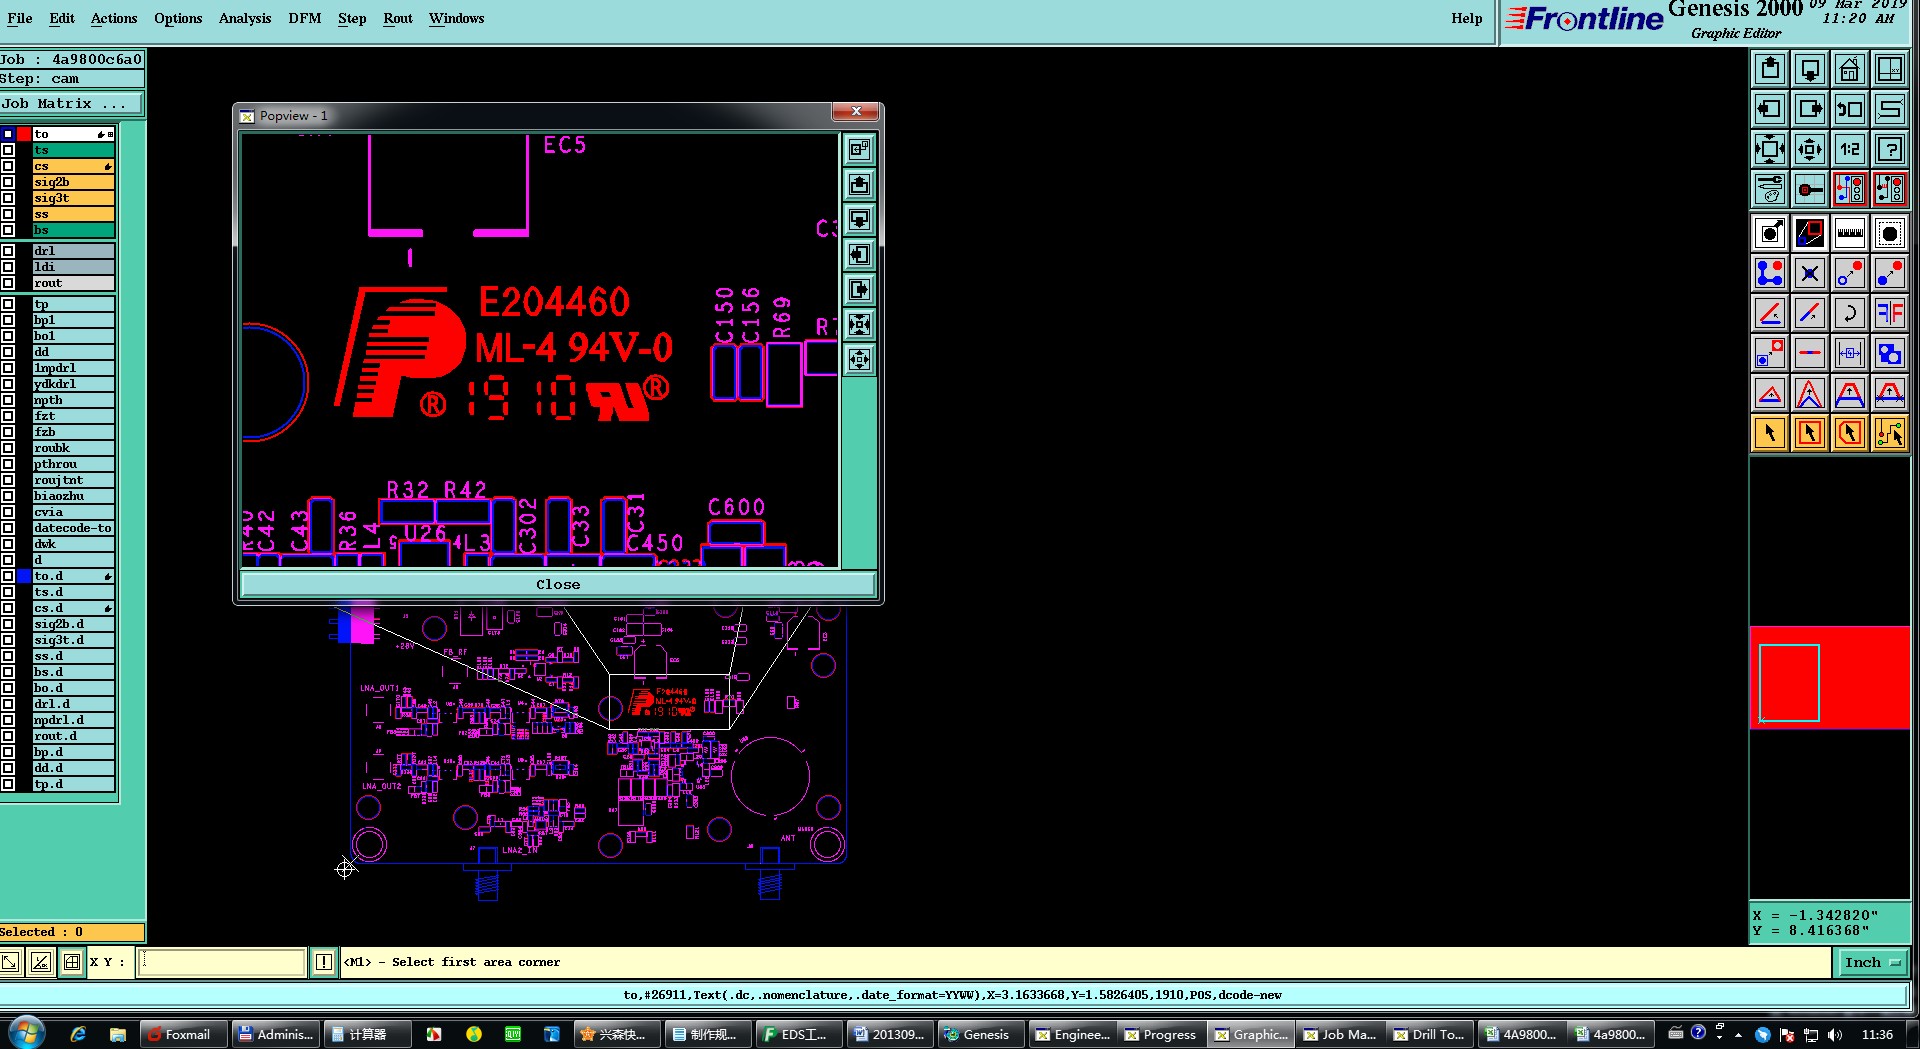This screenshot has height=1049, width=1920.
Task: Click the pan left icon in right toolbar
Action: coord(1770,109)
